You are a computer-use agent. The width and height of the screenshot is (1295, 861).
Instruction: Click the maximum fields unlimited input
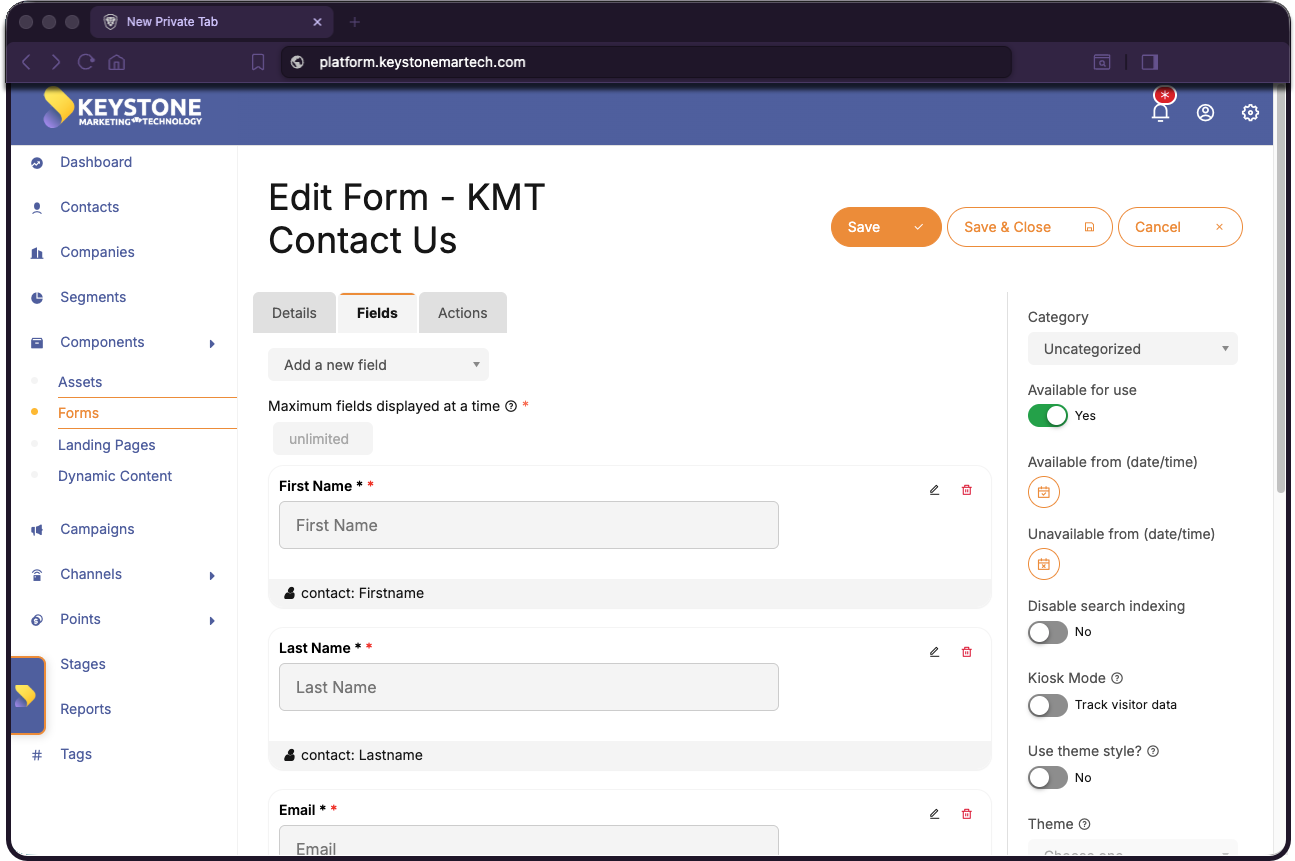[322, 439]
